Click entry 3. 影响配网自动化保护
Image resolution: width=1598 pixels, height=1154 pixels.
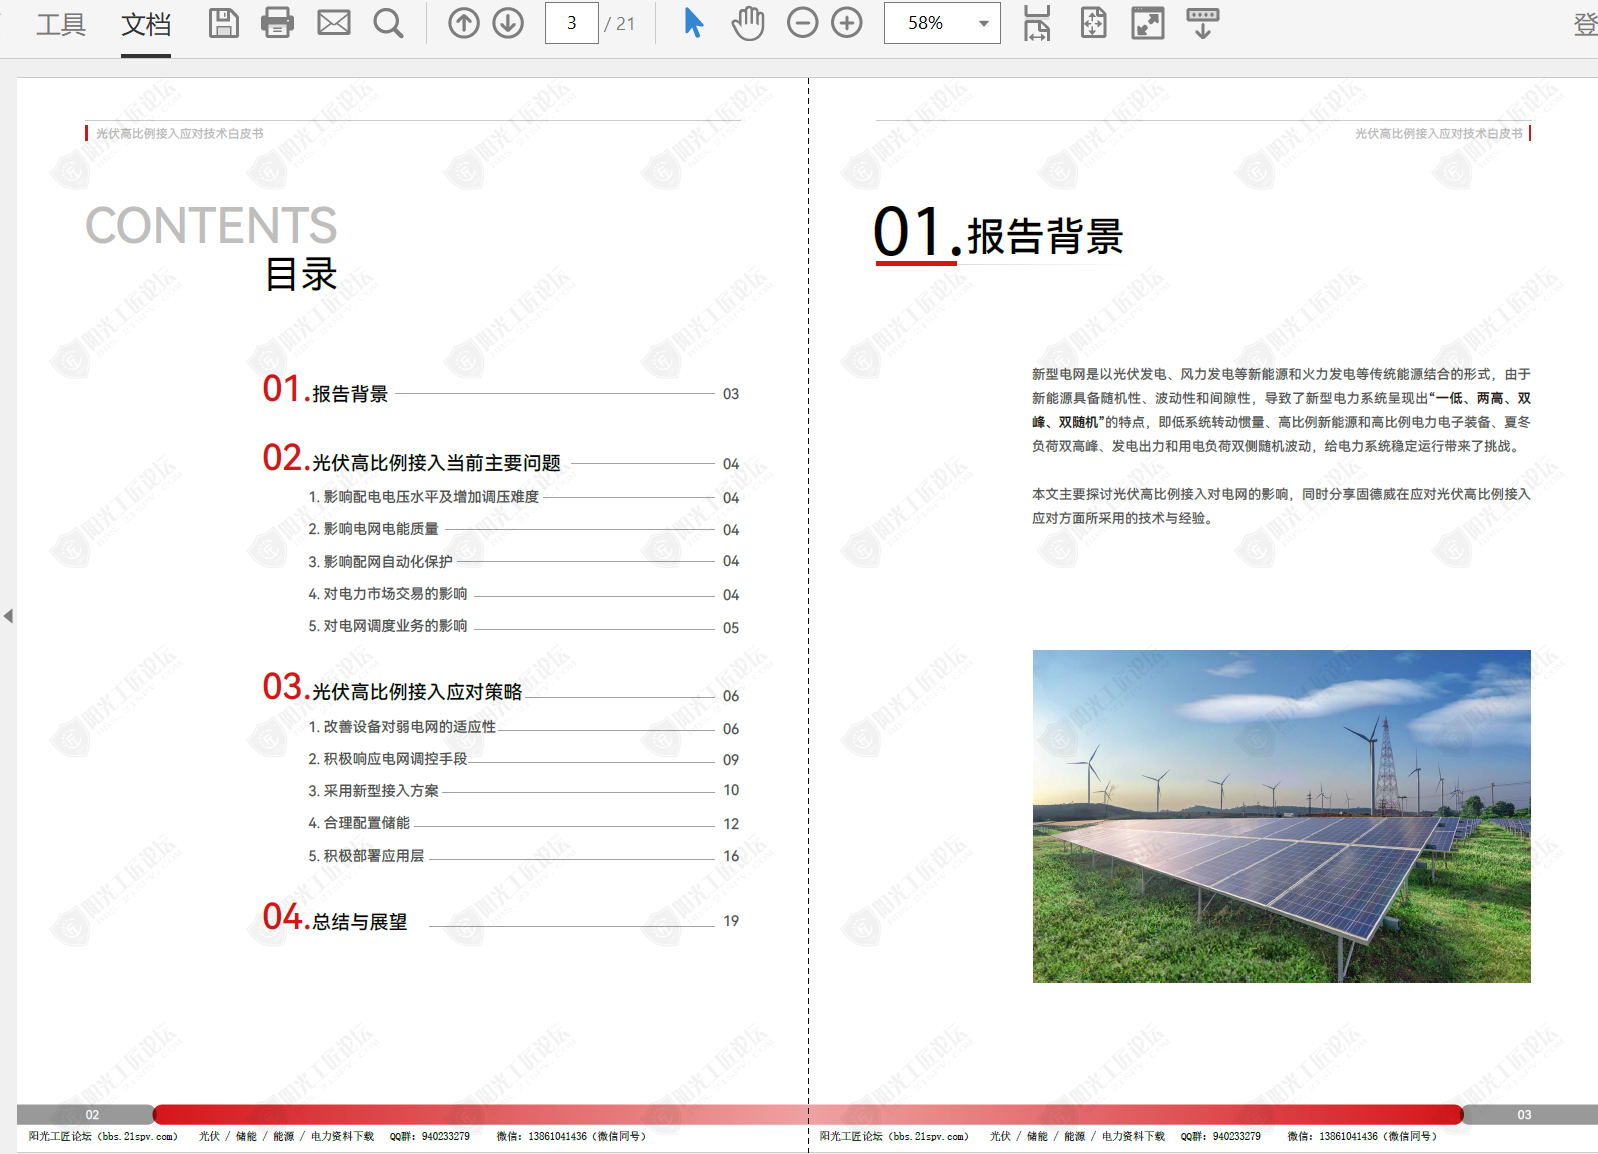pos(380,562)
